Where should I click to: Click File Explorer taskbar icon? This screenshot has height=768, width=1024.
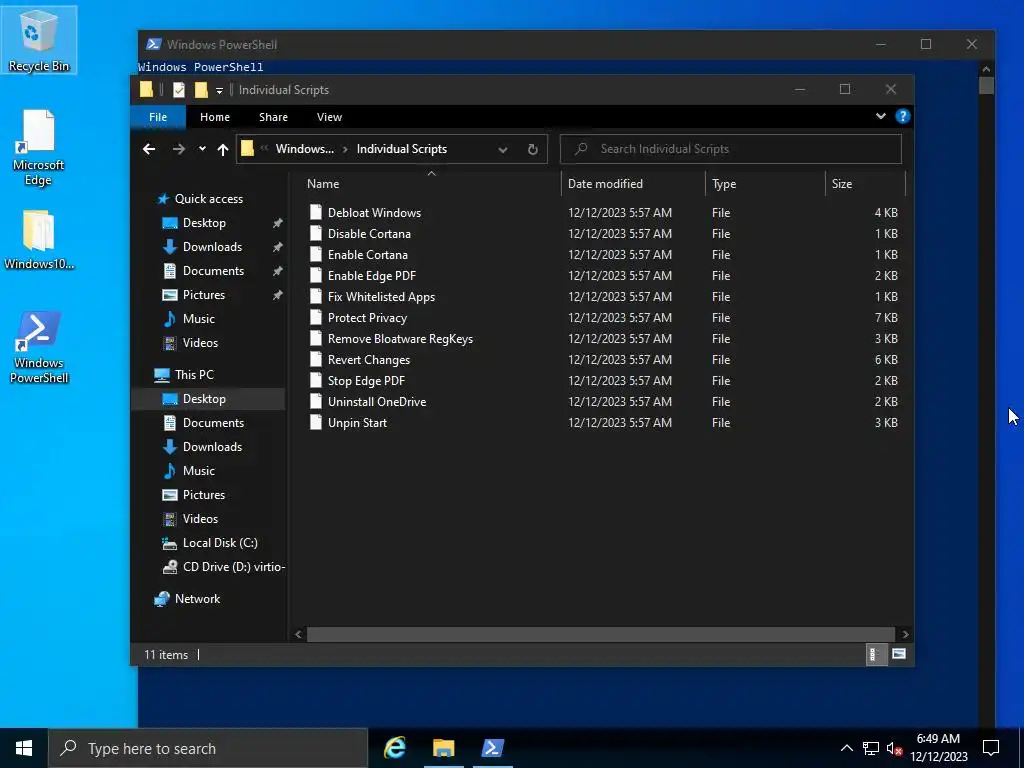click(x=443, y=748)
